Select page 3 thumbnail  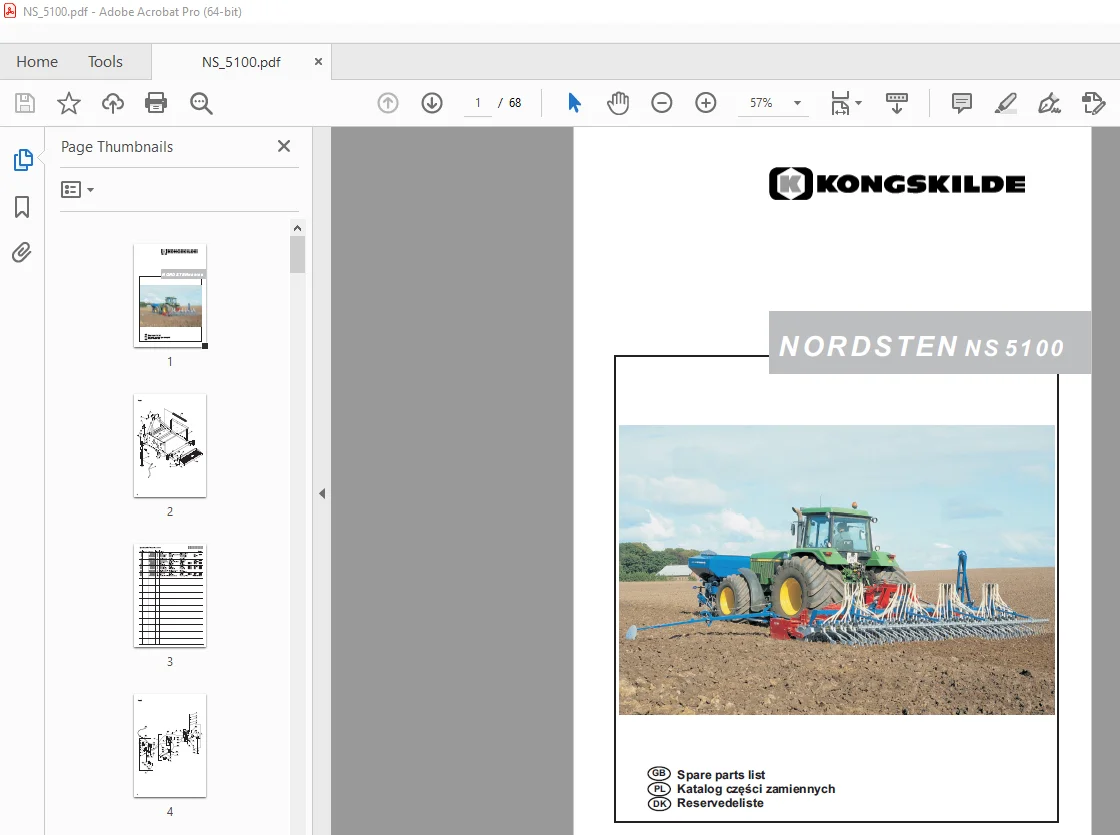(x=170, y=596)
